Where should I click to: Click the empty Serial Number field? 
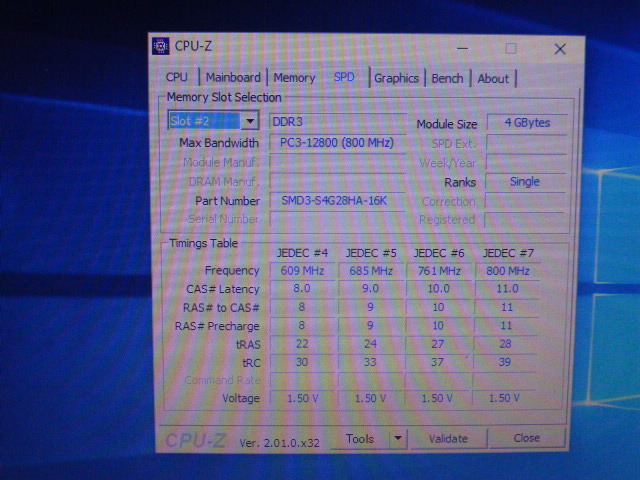(337, 220)
